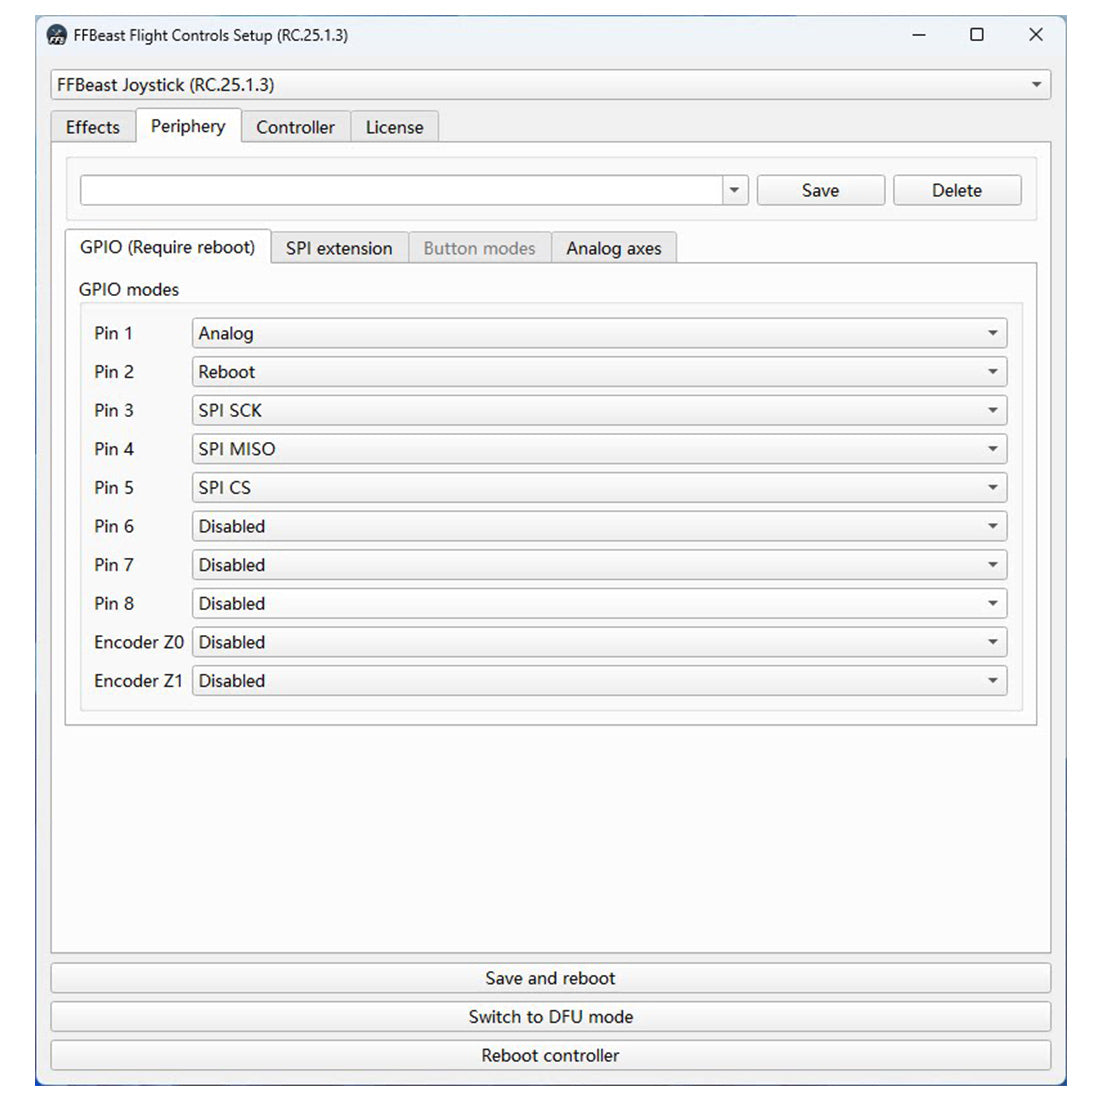Click the profile name input field

pos(400,190)
